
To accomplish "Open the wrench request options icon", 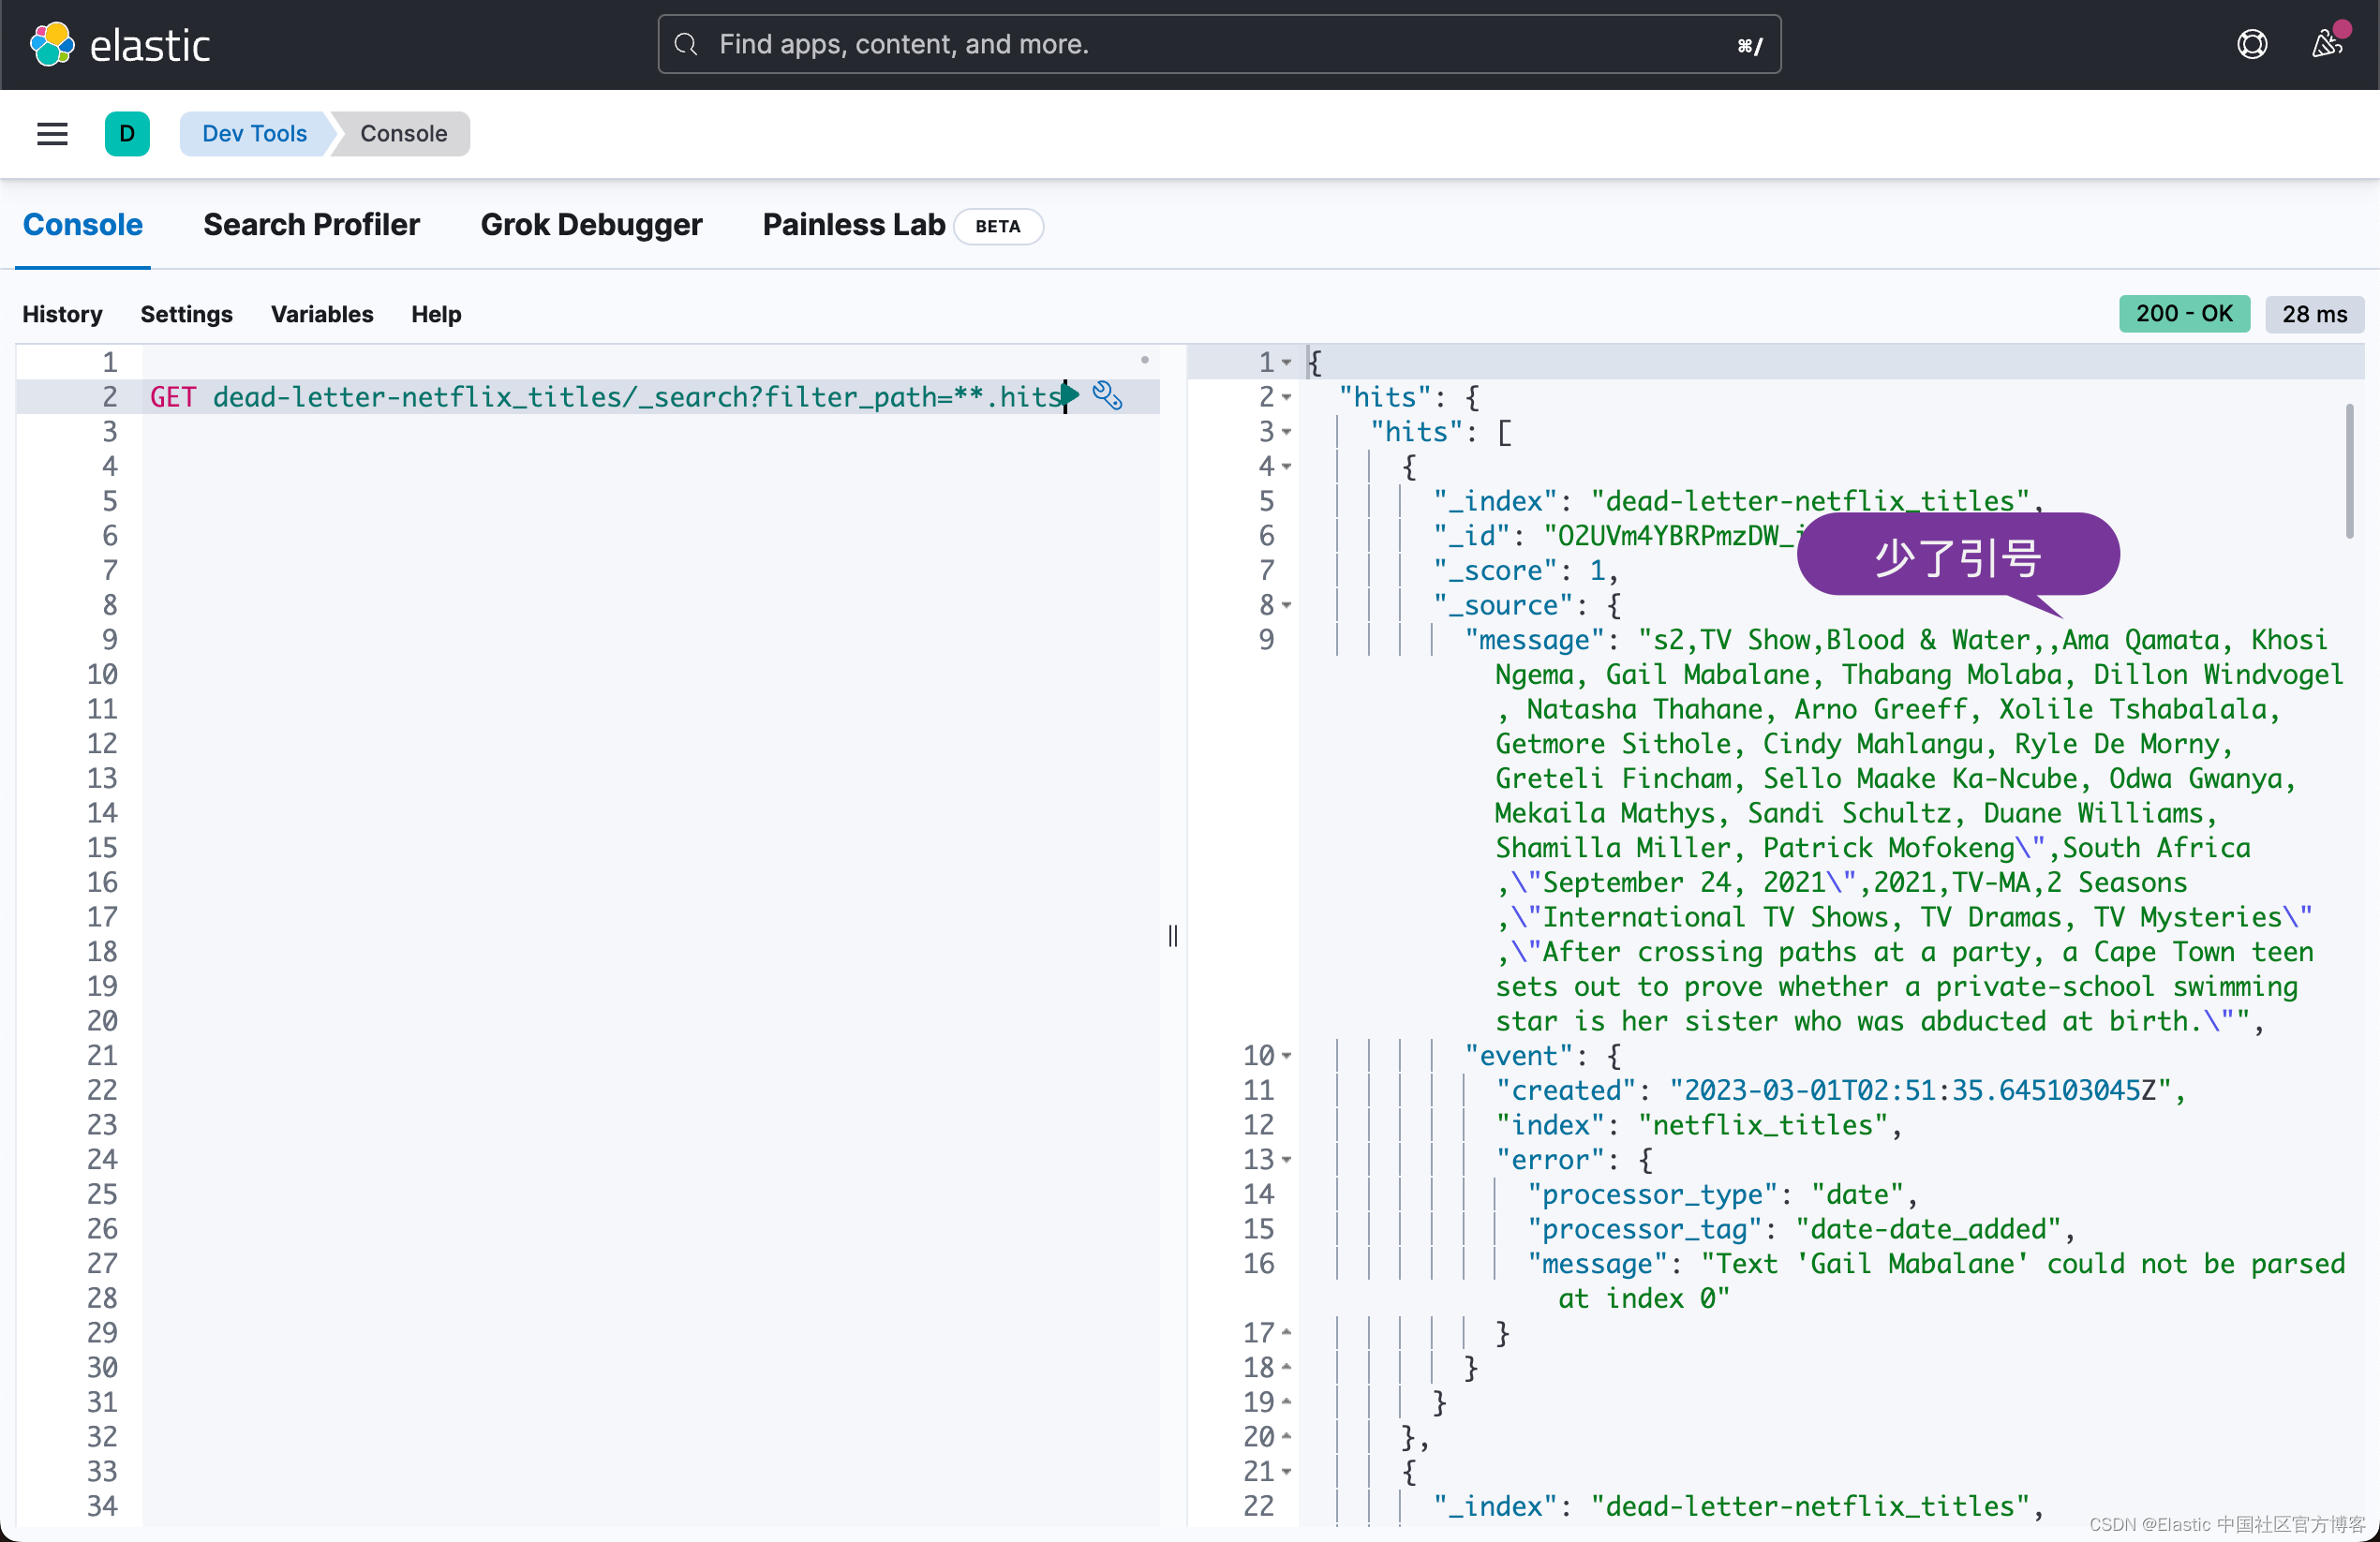I will click(x=1107, y=396).
